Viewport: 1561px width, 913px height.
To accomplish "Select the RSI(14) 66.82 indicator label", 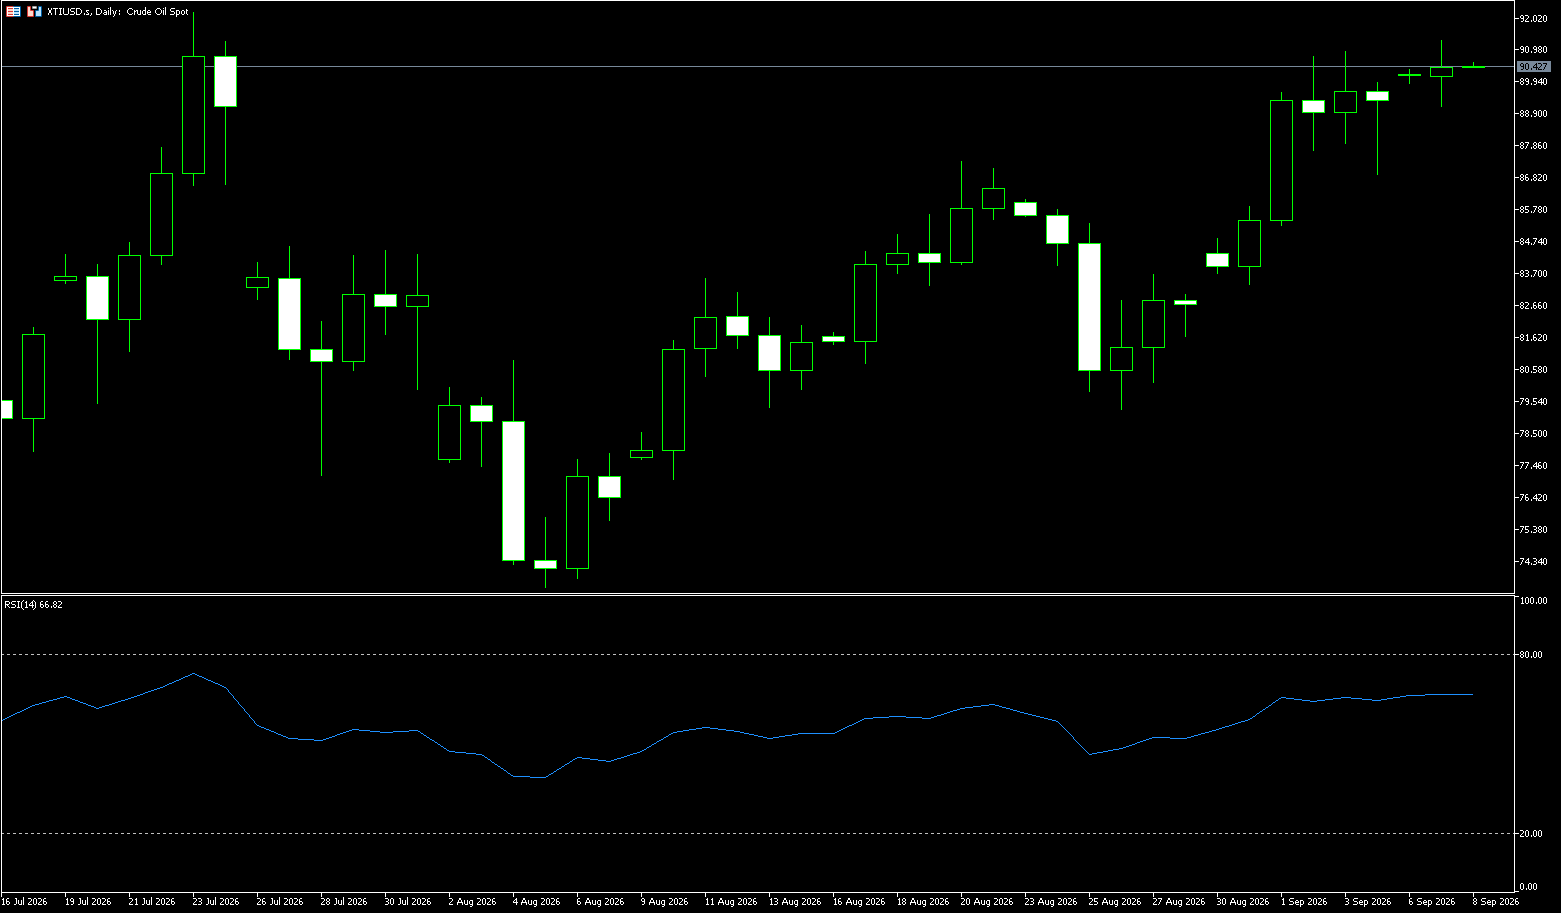I will (x=33, y=604).
